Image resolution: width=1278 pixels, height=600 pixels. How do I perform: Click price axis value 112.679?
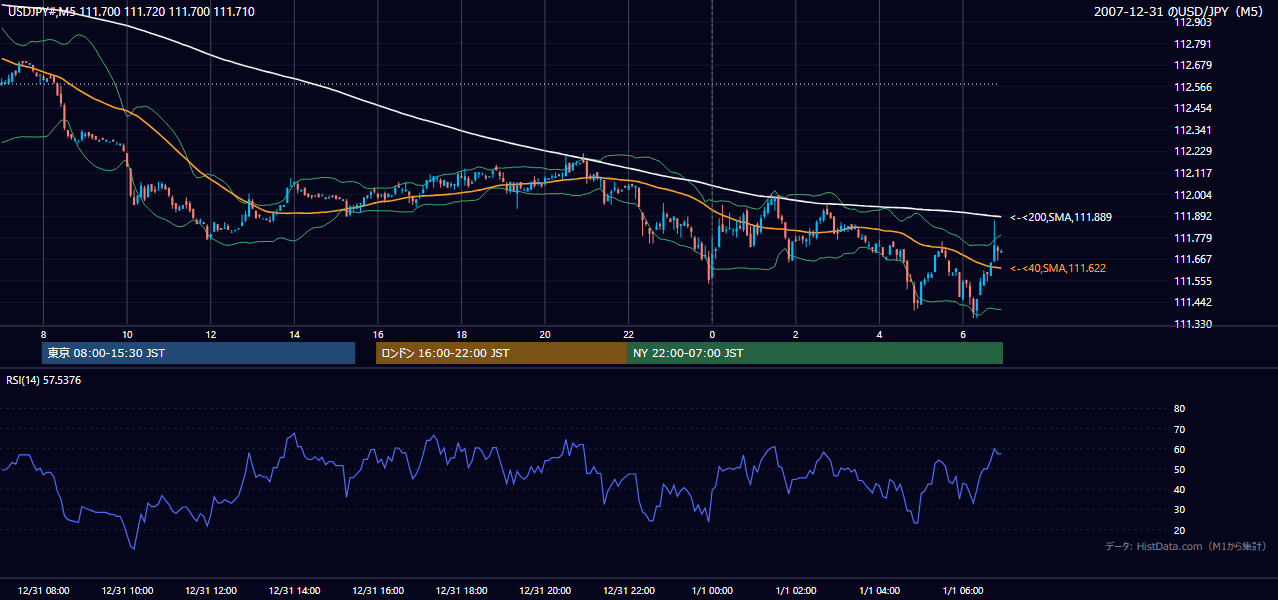click(x=1193, y=65)
